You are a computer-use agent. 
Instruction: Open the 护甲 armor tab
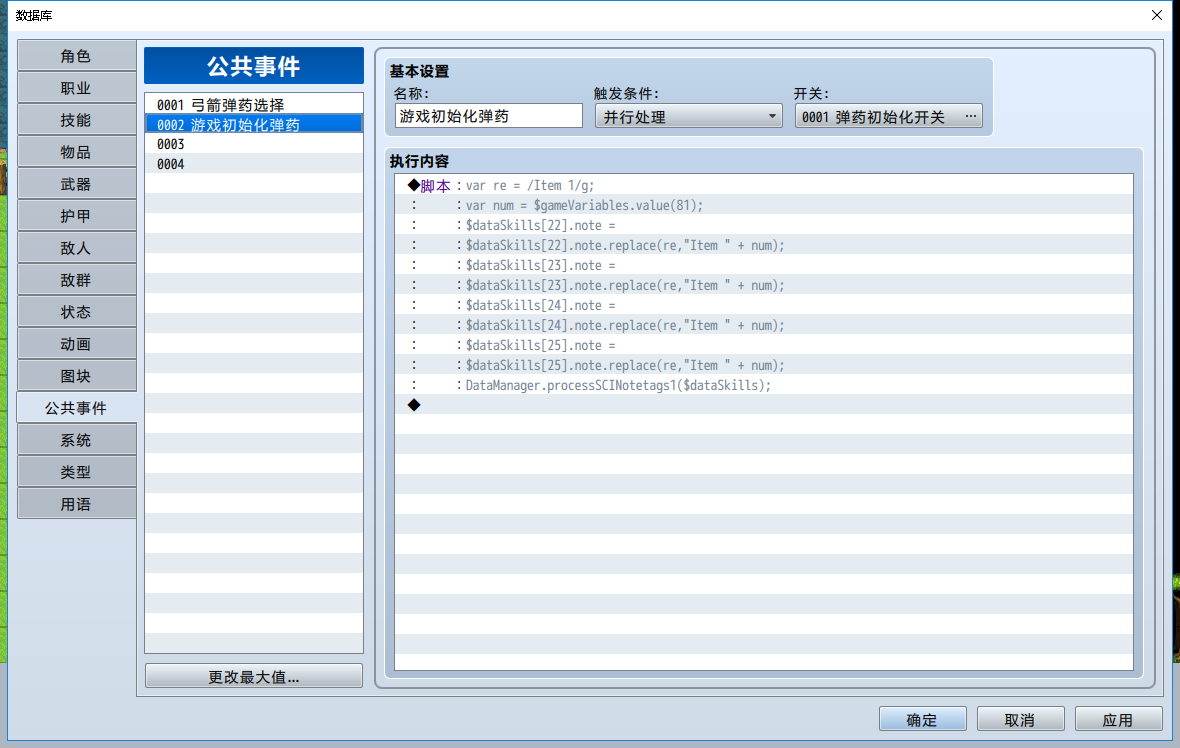(x=76, y=216)
